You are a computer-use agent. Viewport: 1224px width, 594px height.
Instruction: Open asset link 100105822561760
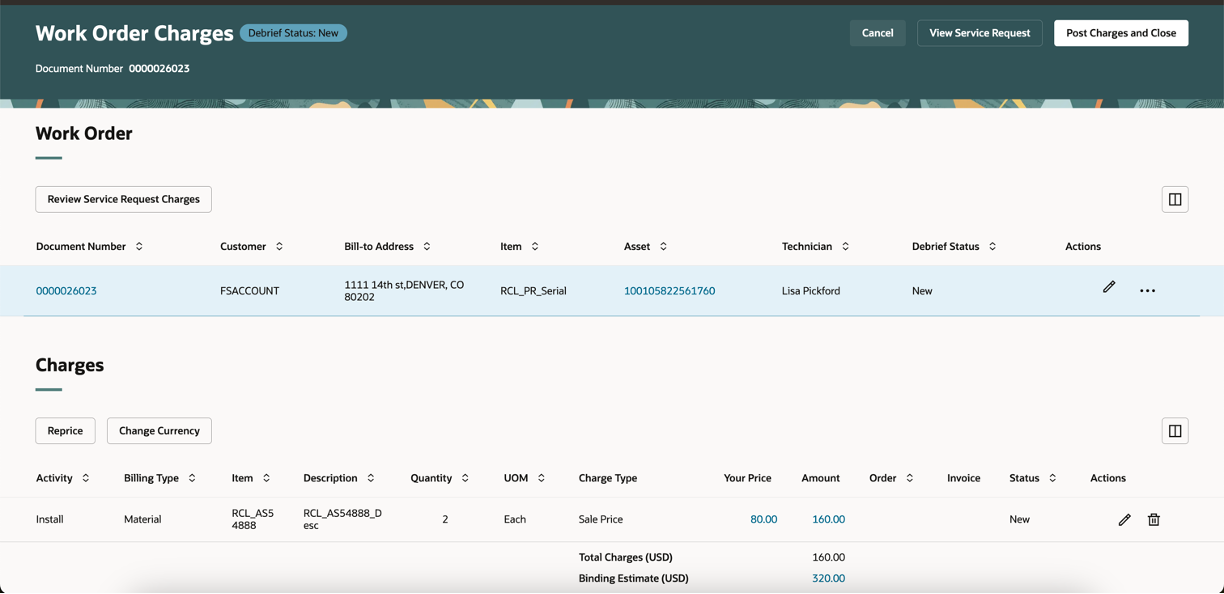pyautogui.click(x=670, y=291)
